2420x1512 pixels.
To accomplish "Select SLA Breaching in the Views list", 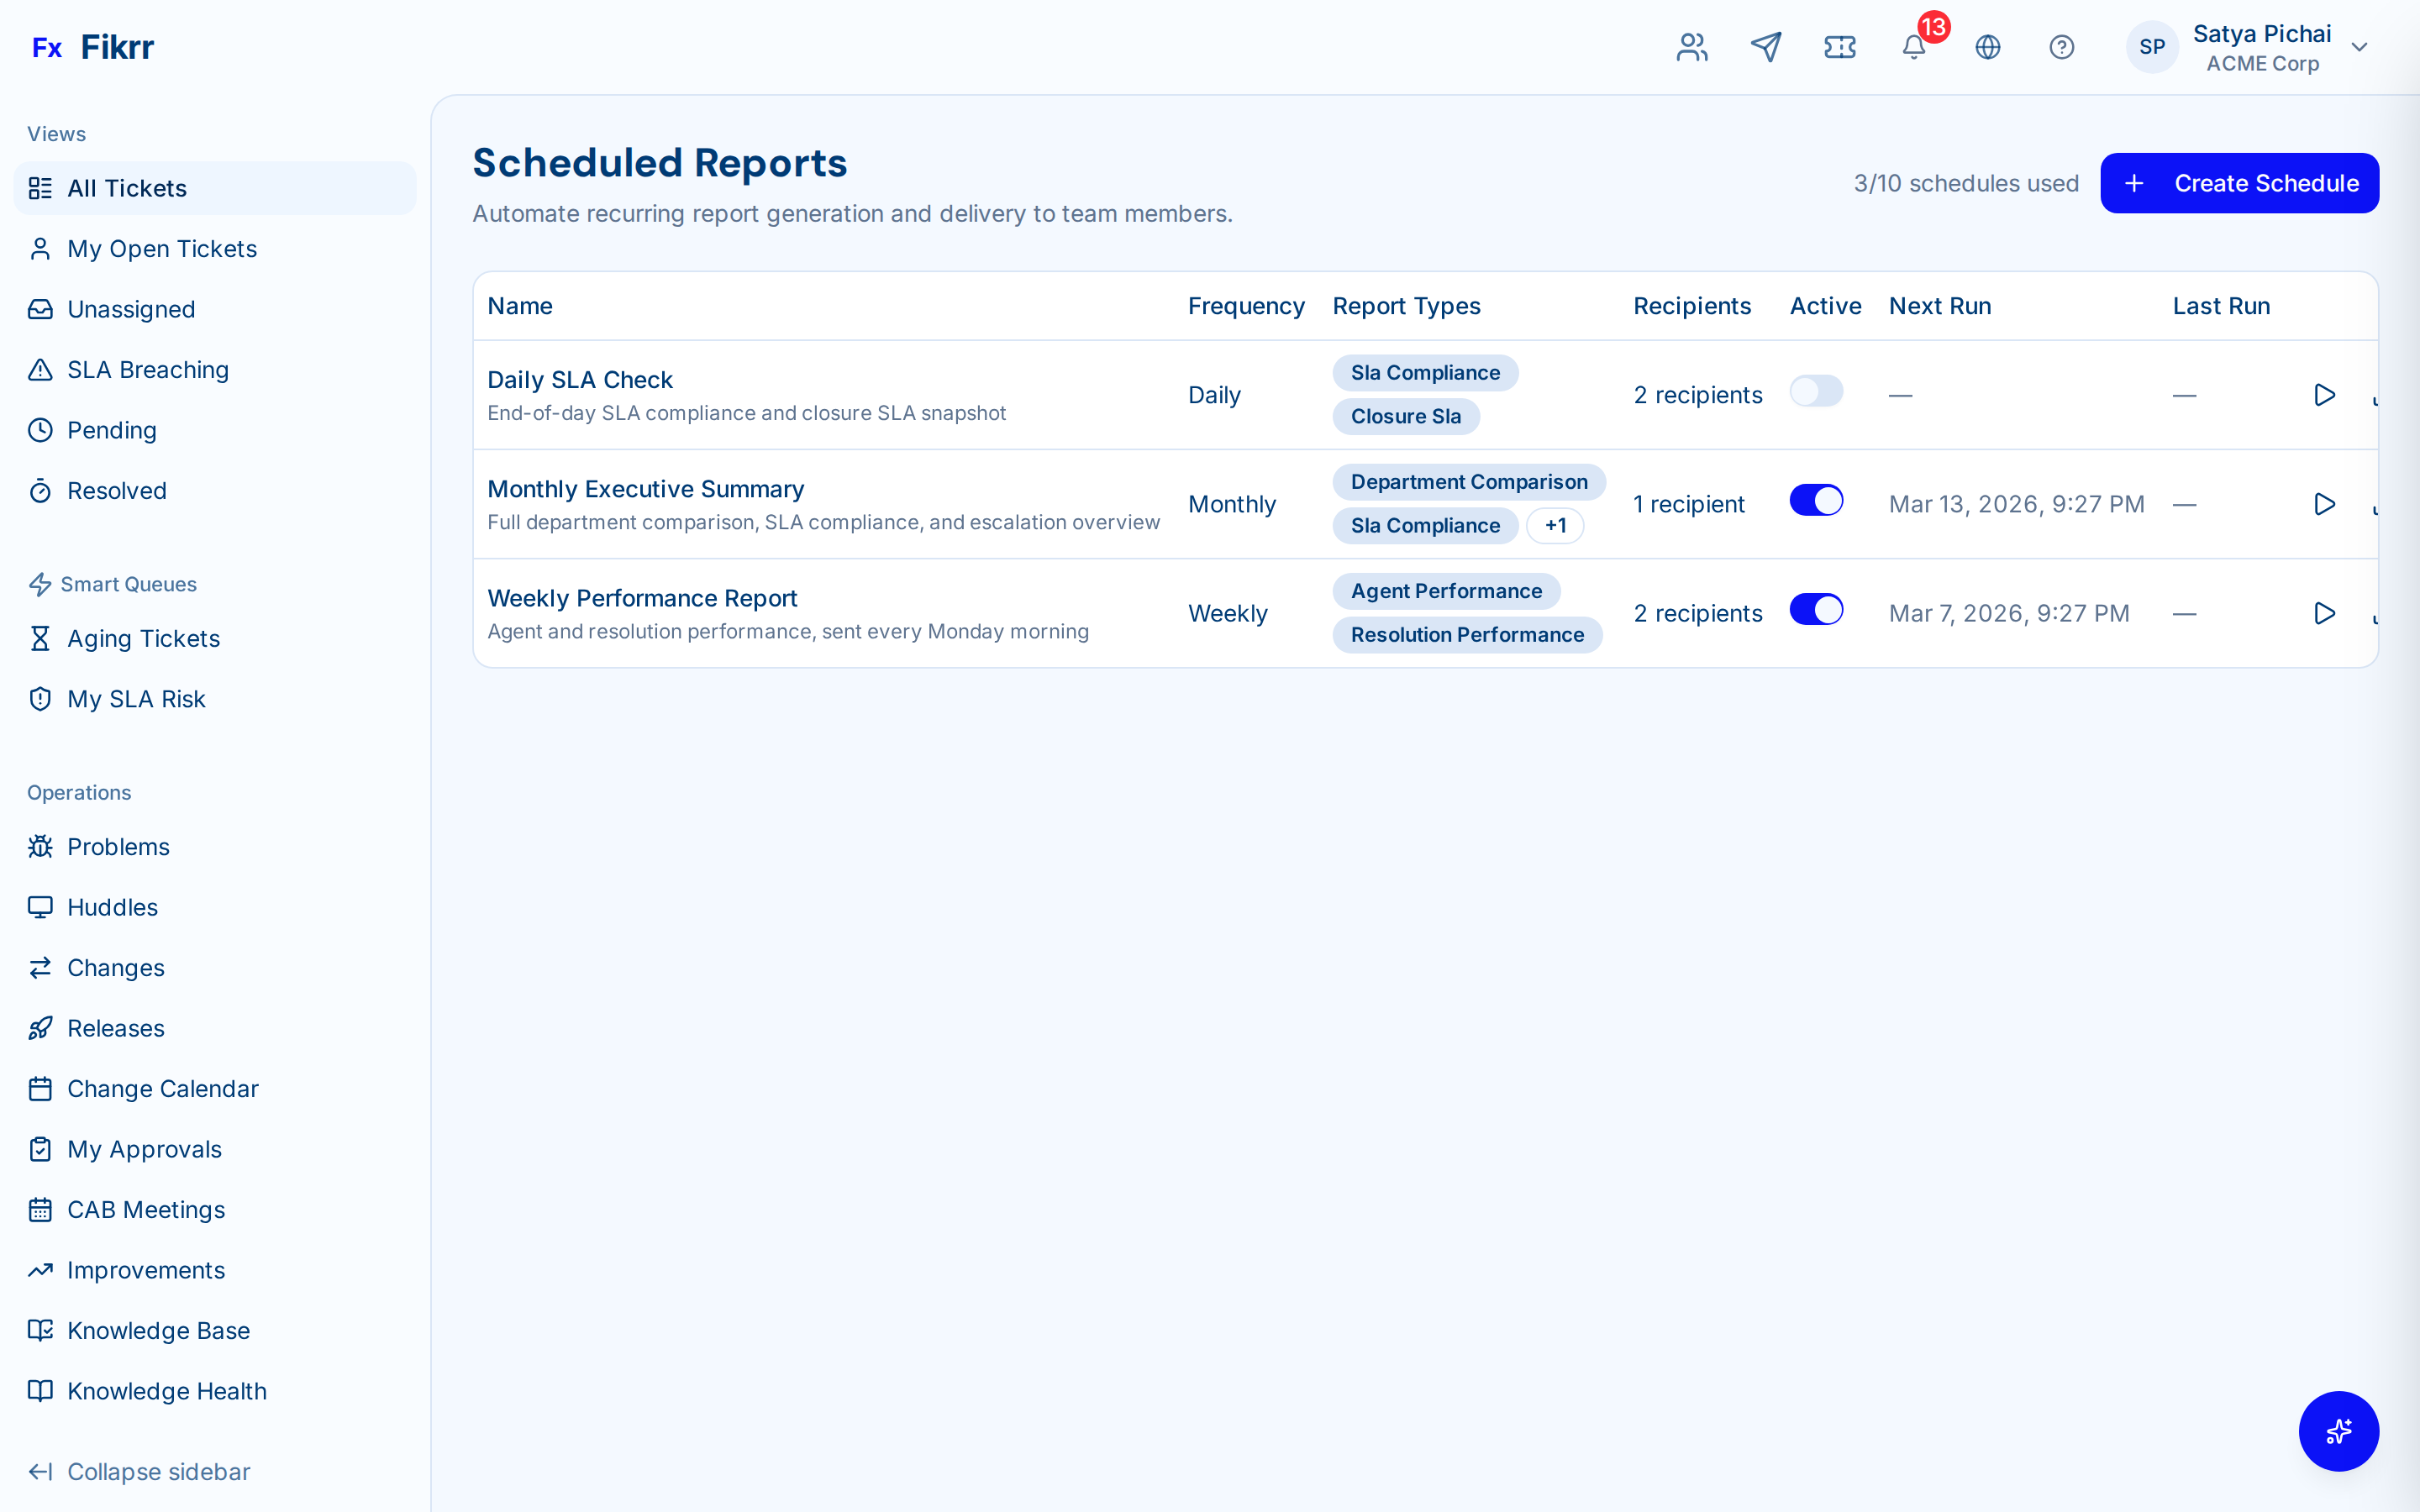I will coord(148,369).
